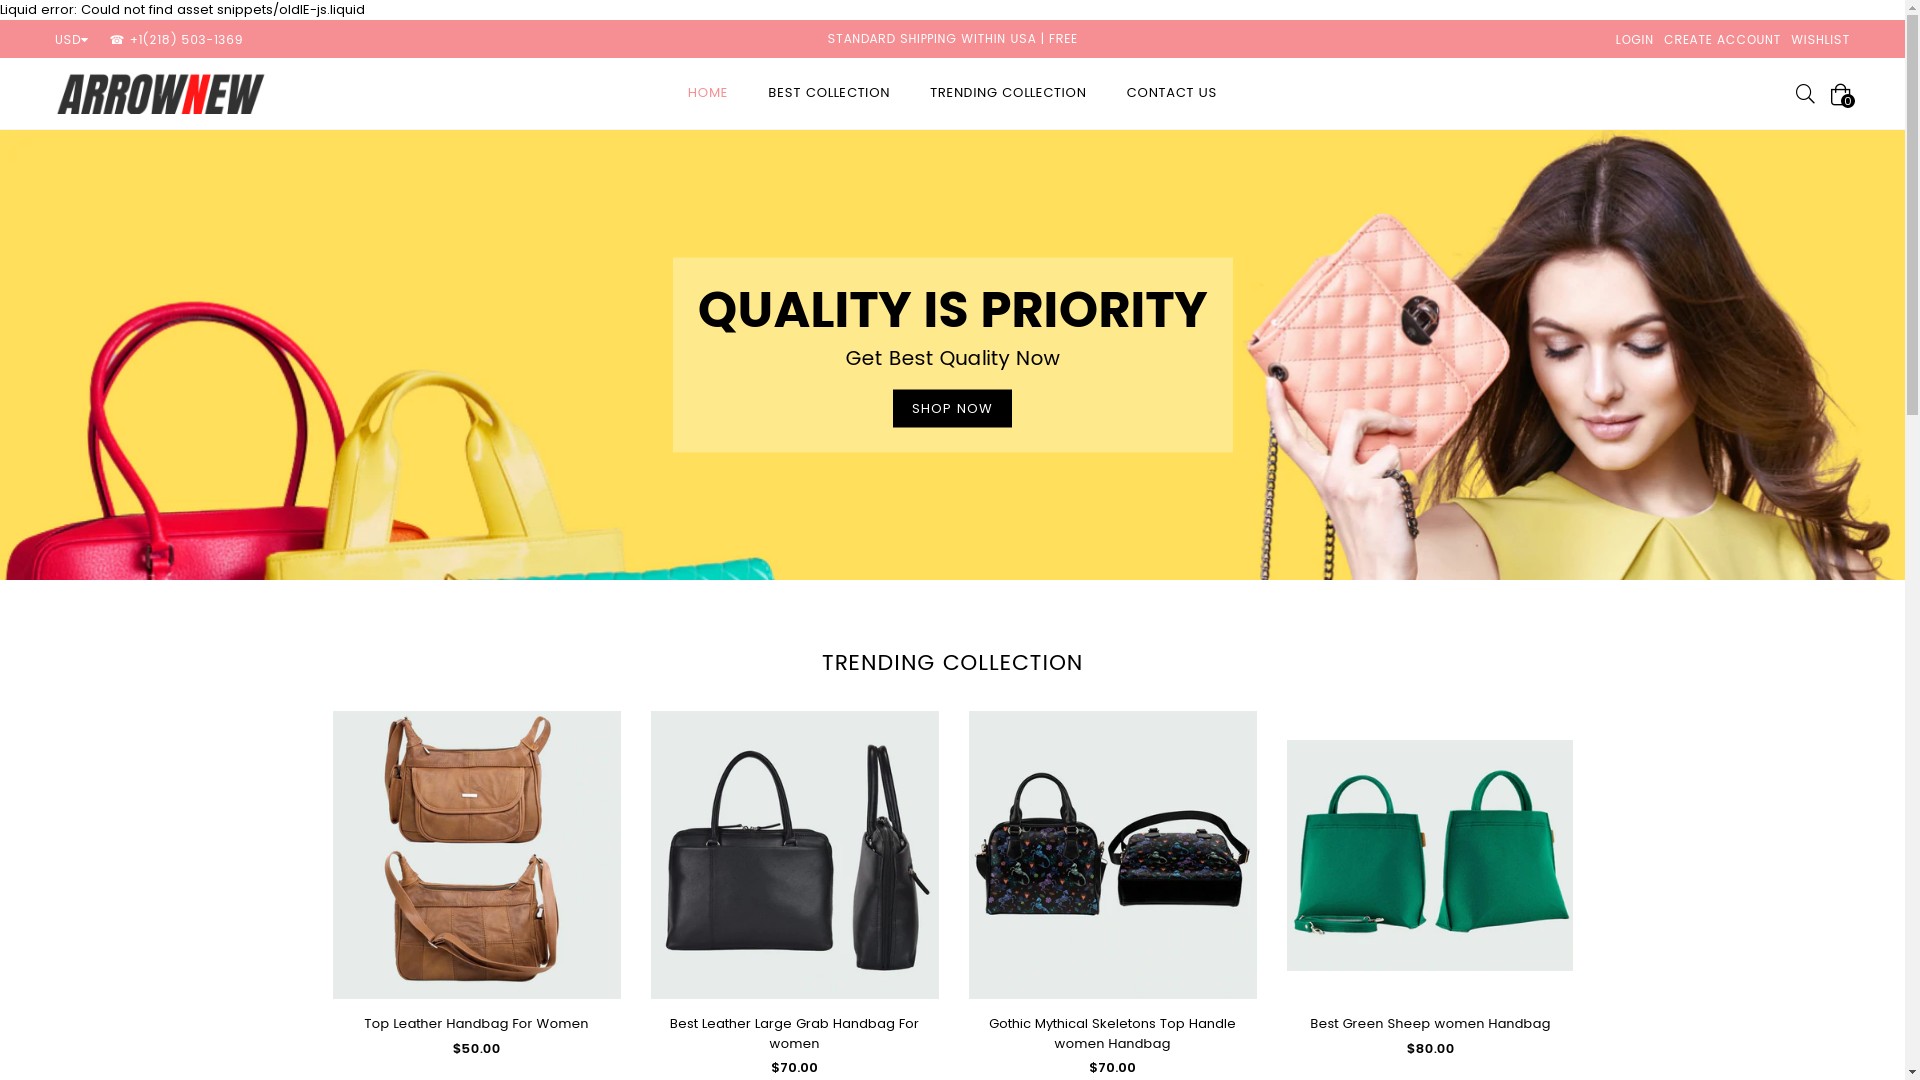The height and width of the screenshot is (1080, 1920).
Task: Click the Login link
Action: point(1634,40)
